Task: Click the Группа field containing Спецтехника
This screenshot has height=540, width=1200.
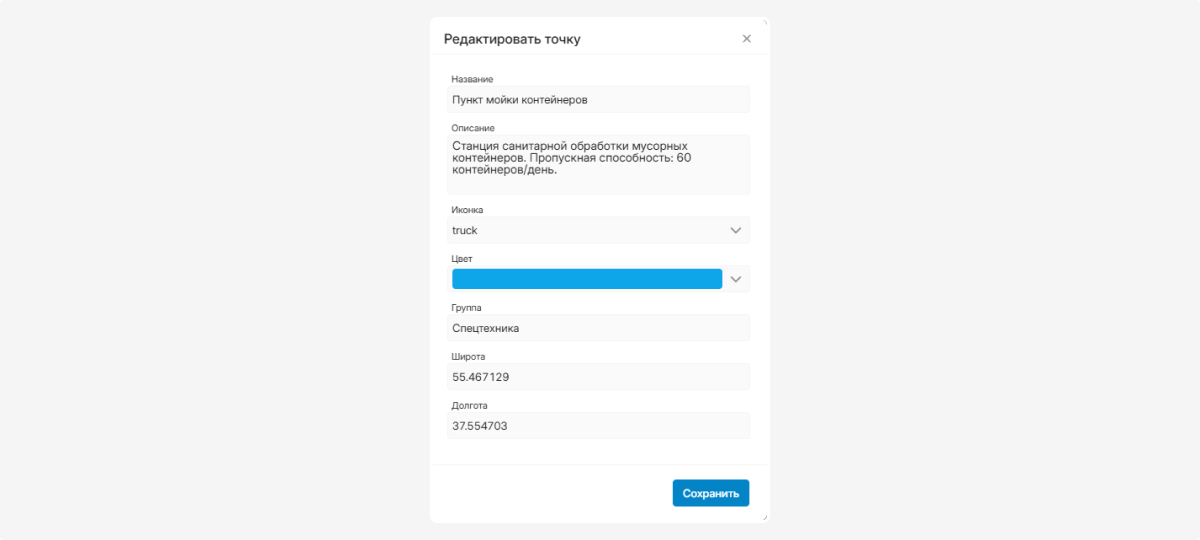Action: [598, 328]
